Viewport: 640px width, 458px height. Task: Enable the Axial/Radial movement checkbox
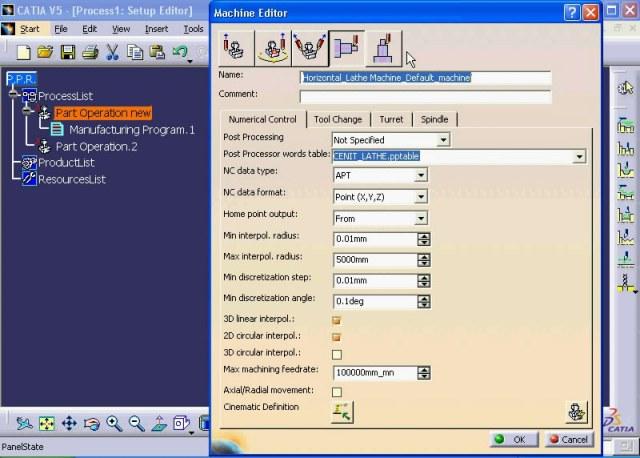click(x=337, y=392)
